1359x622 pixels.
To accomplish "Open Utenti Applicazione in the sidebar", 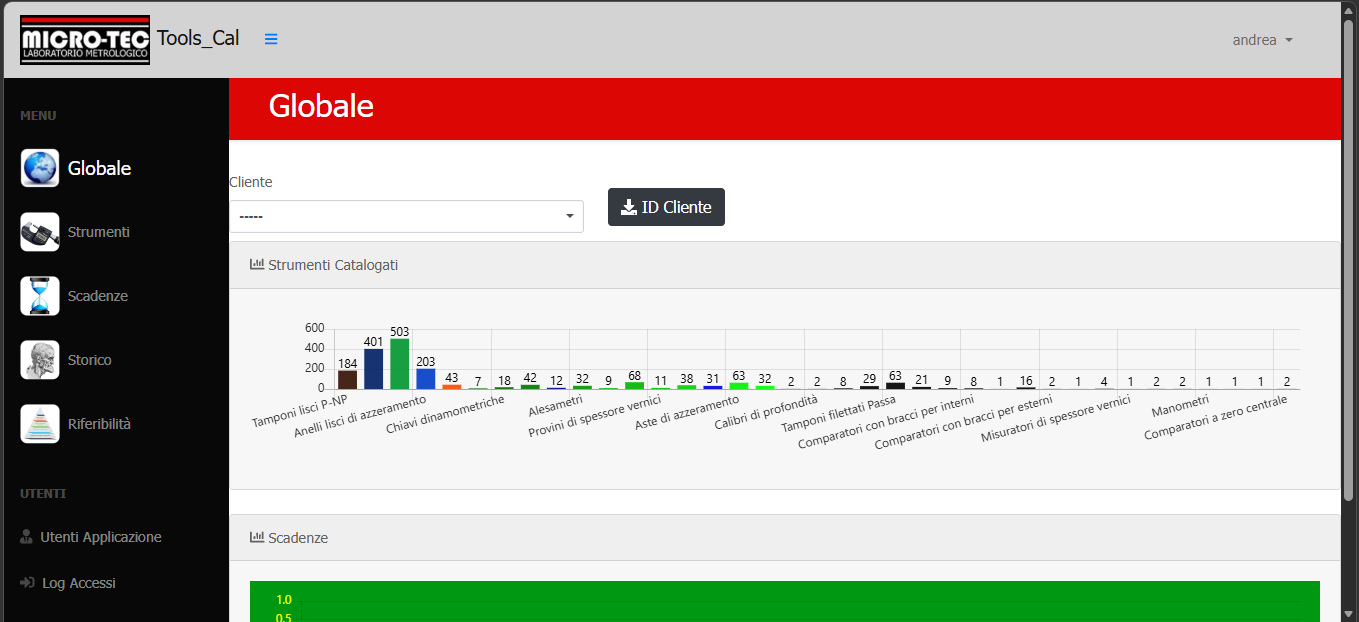I will pos(91,537).
